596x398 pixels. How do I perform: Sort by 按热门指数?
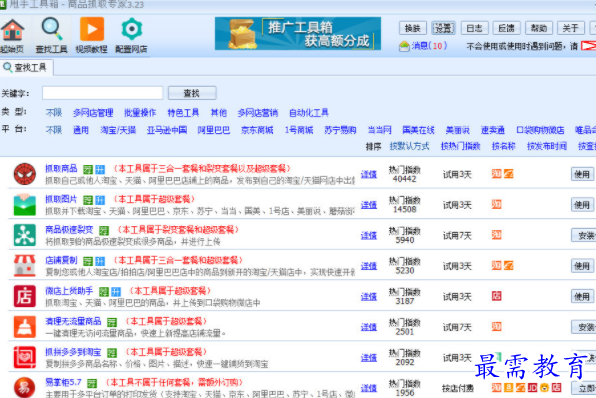[461, 146]
